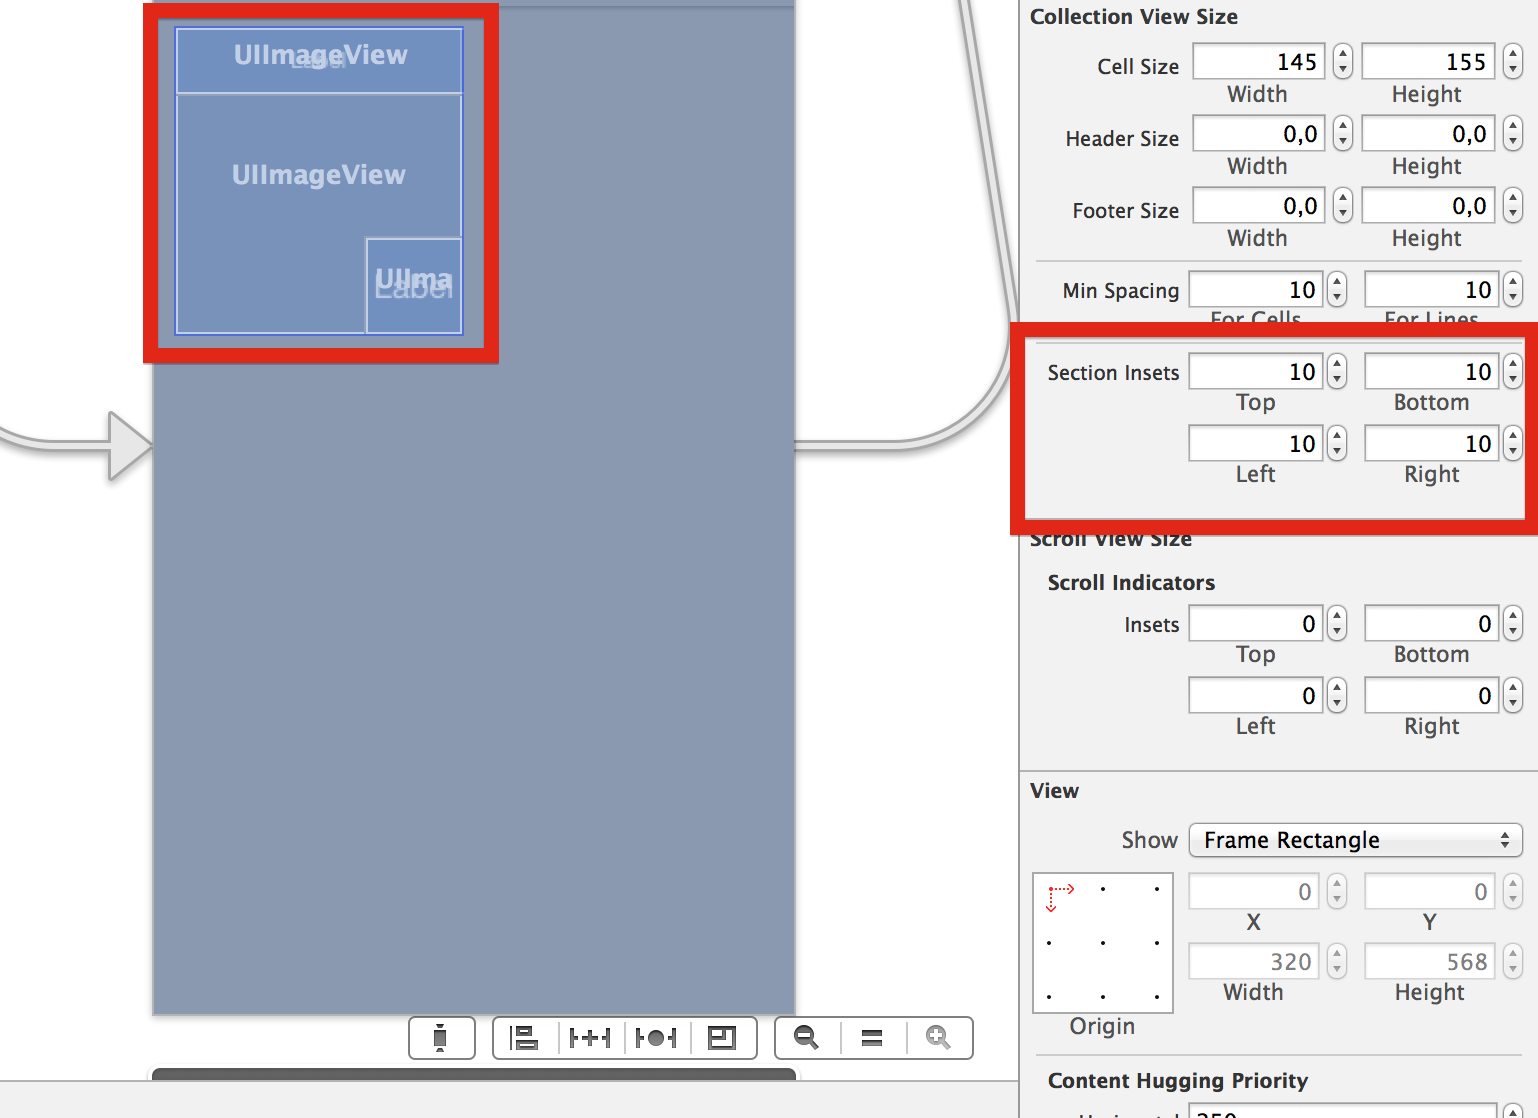Edit Cell Size Width field
1538x1118 pixels.
(1259, 62)
